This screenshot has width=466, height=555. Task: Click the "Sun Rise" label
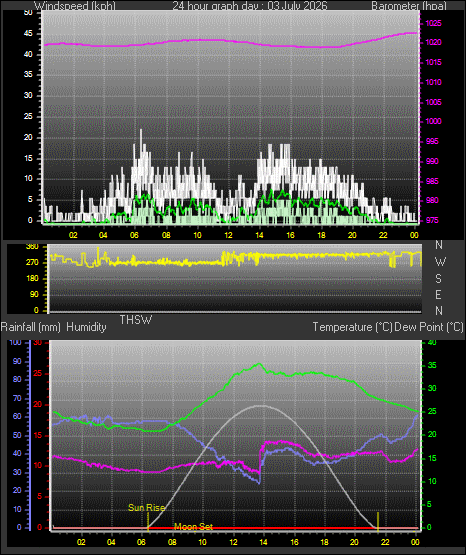[146, 508]
